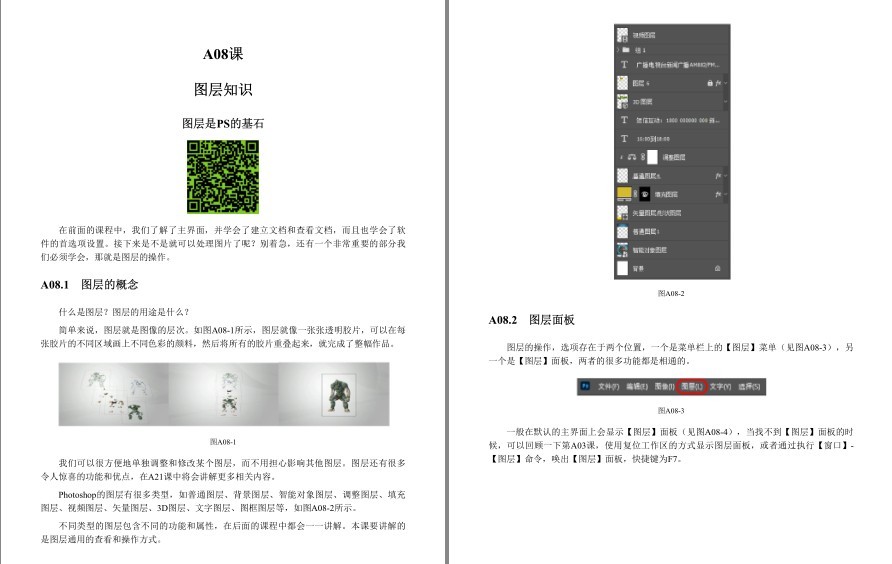Click the lock icon on 图层 5 layer
The height and width of the screenshot is (564, 892).
[x=710, y=83]
